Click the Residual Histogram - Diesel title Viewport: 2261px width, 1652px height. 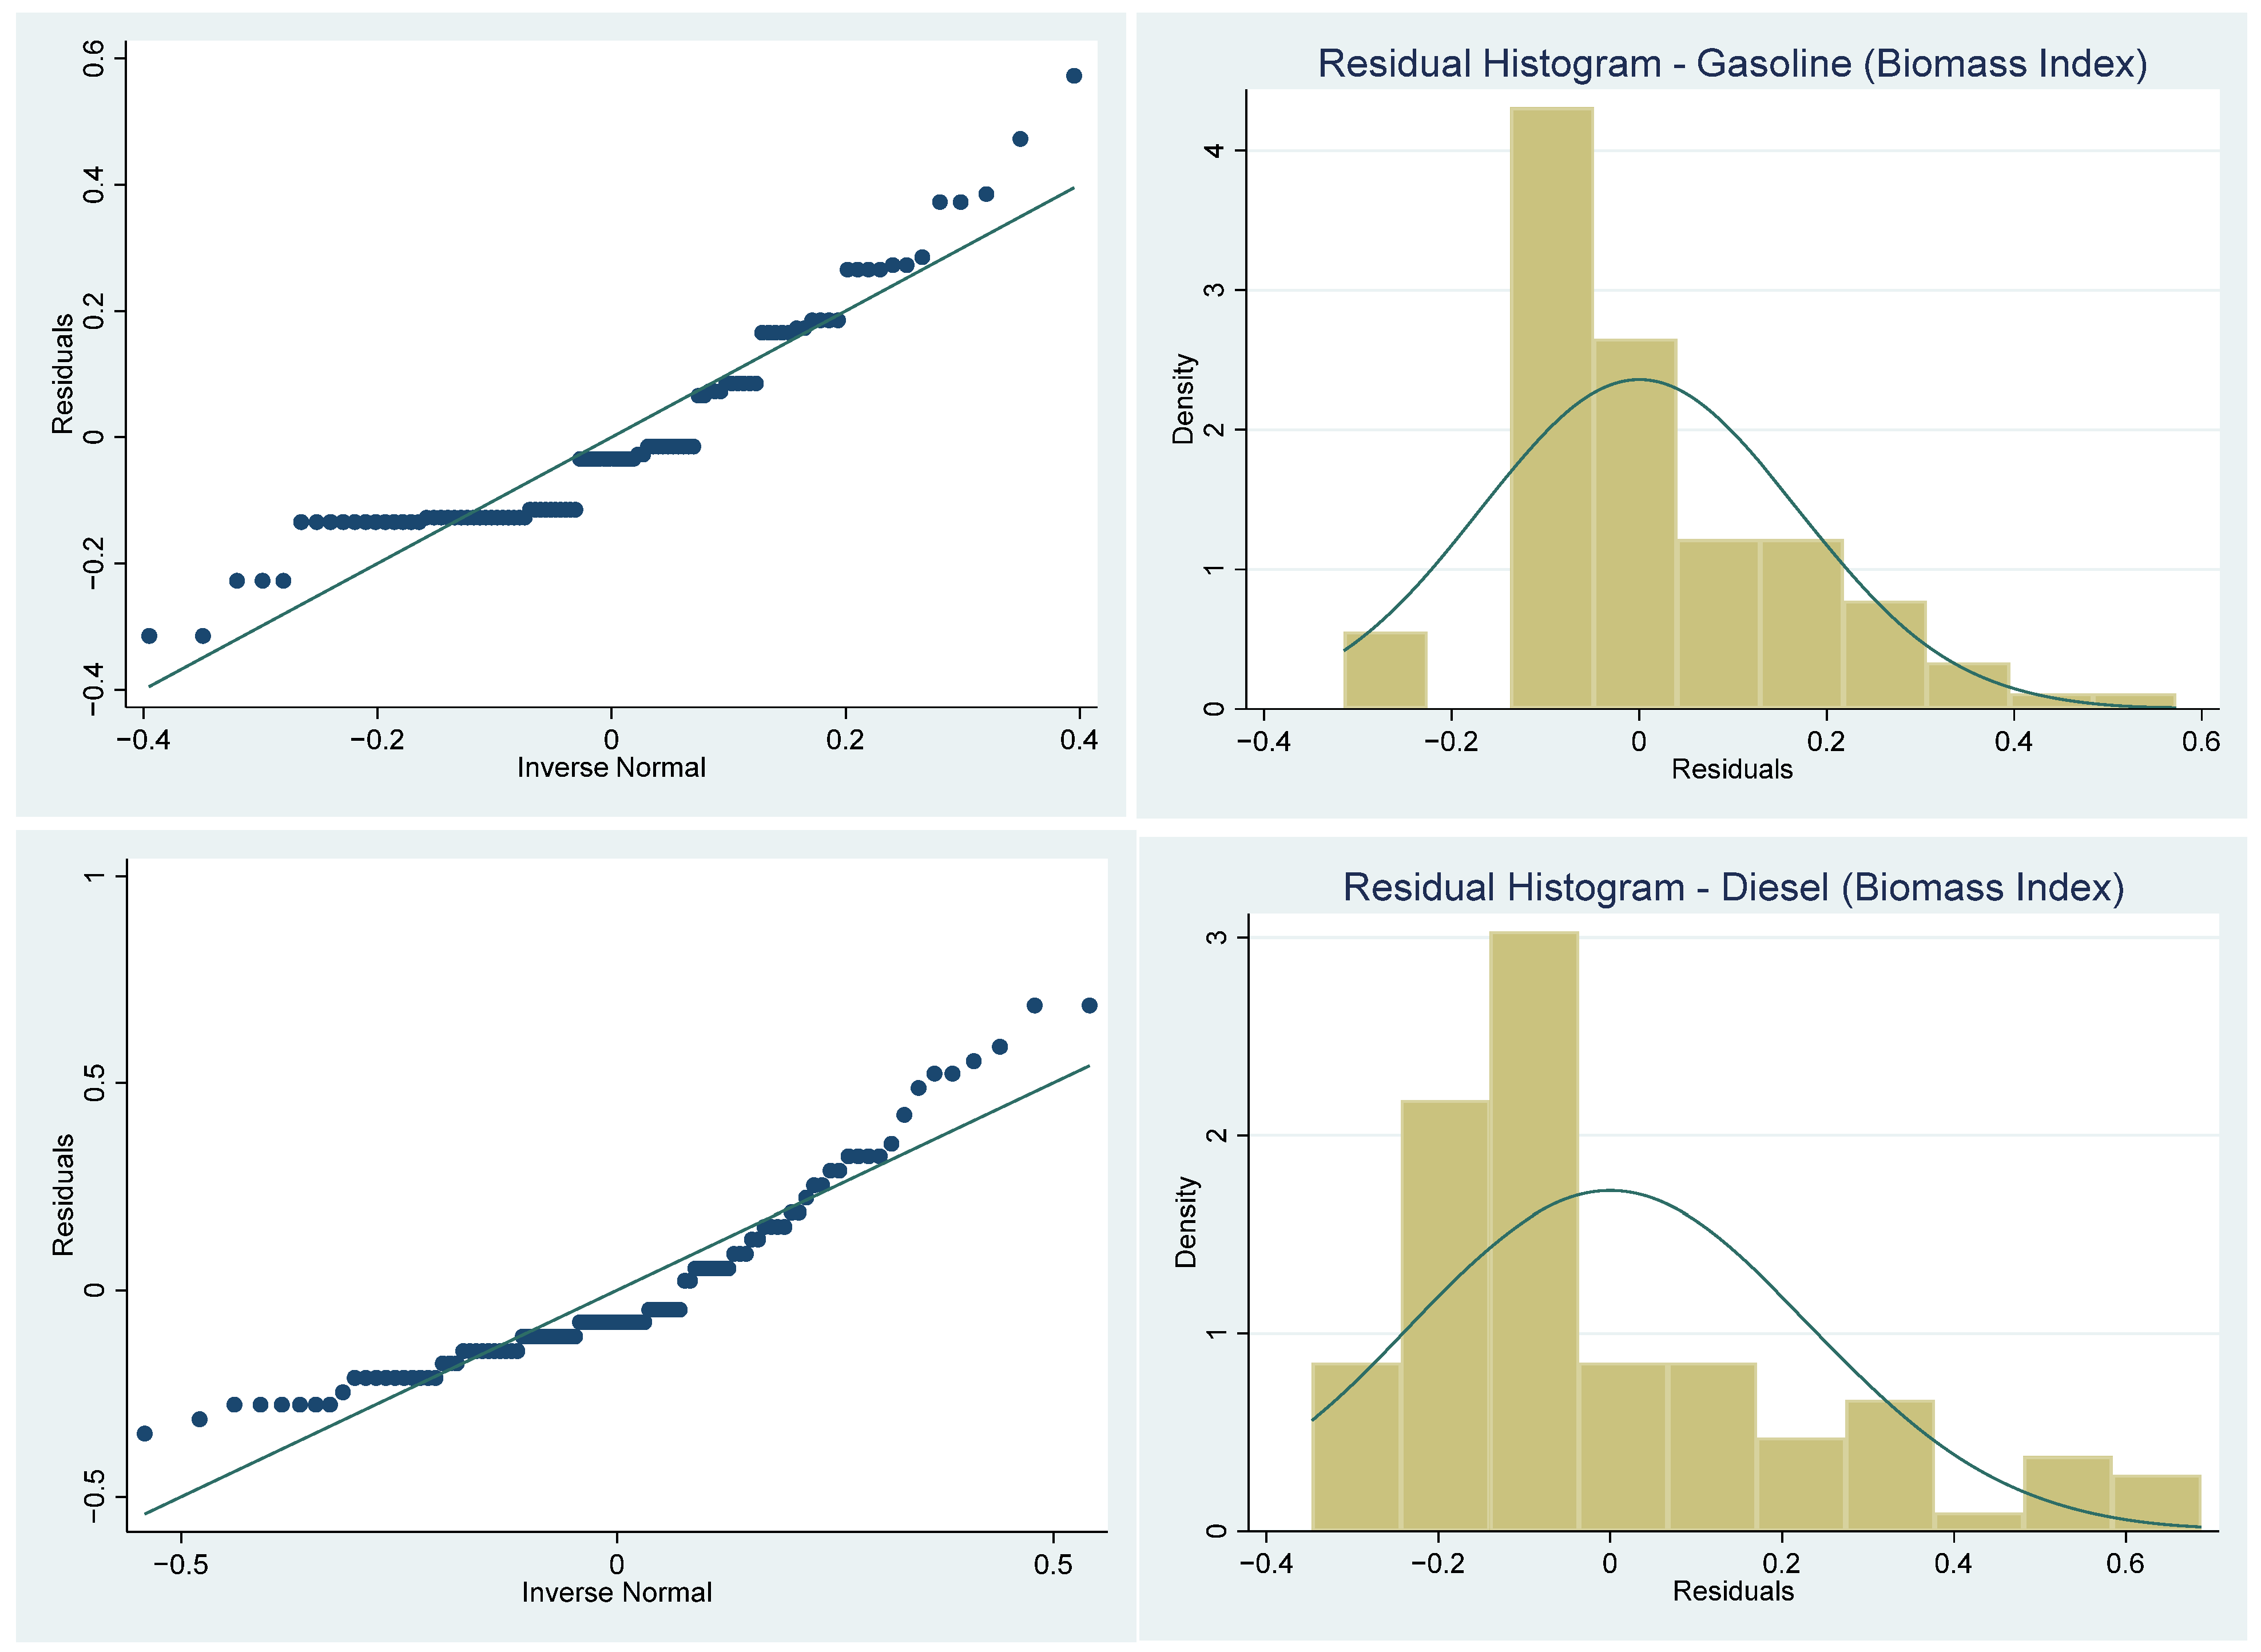click(1732, 887)
